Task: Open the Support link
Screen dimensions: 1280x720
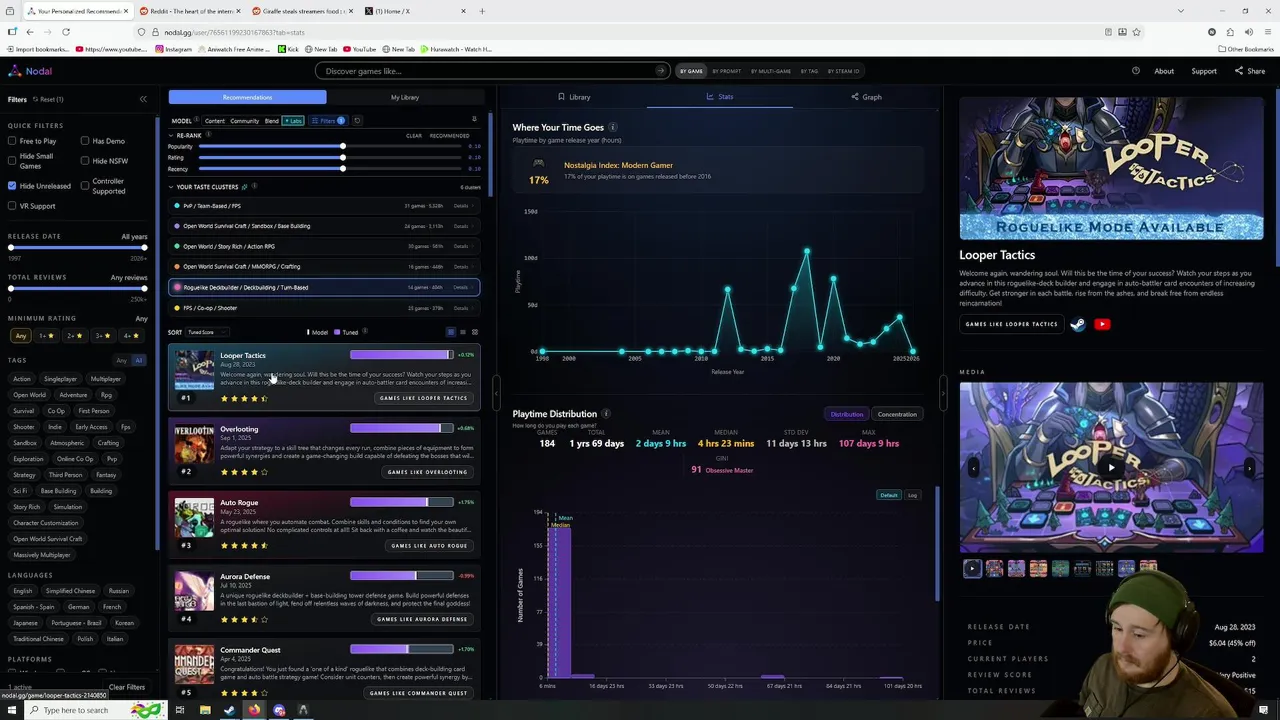Action: point(1204,71)
